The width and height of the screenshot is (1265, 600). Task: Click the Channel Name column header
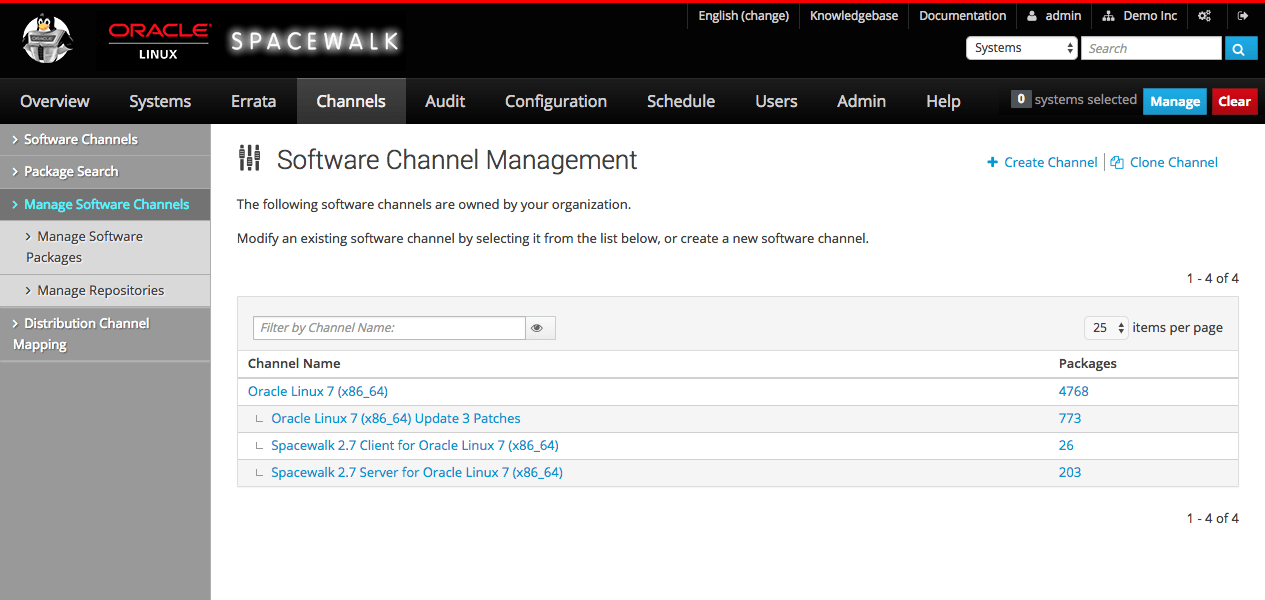tap(294, 363)
